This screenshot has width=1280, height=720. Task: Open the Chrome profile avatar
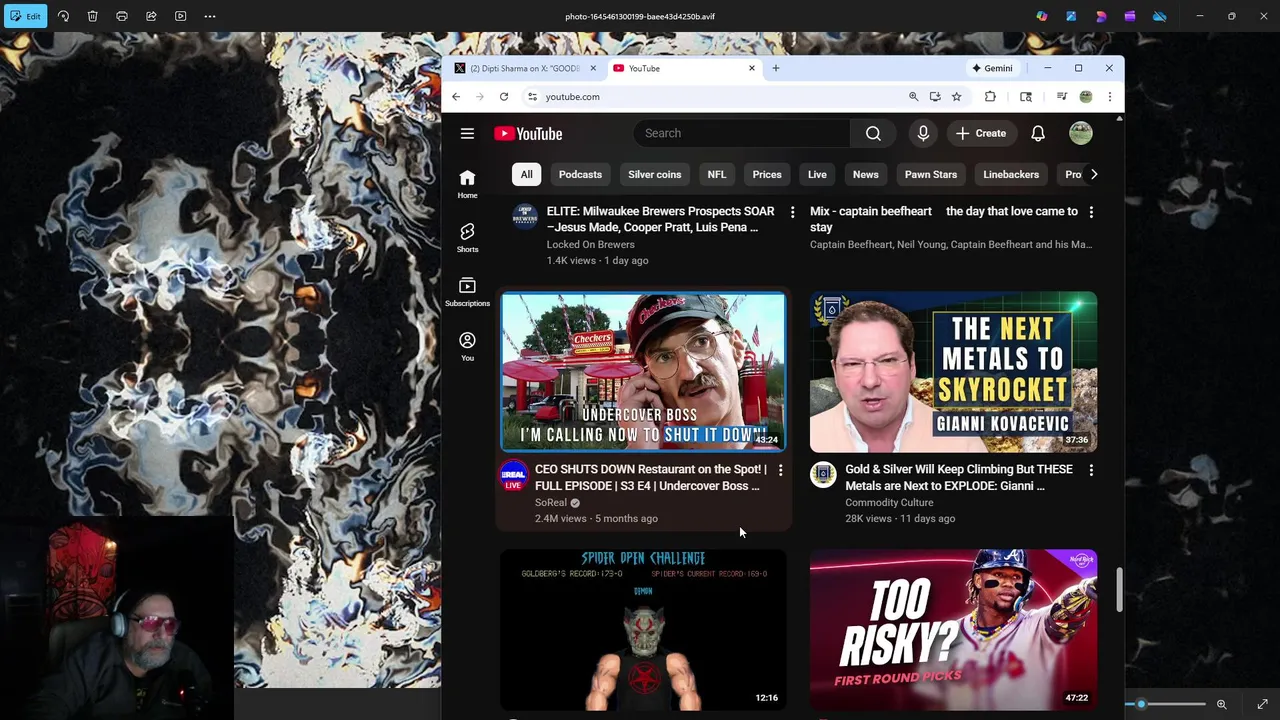1085,97
